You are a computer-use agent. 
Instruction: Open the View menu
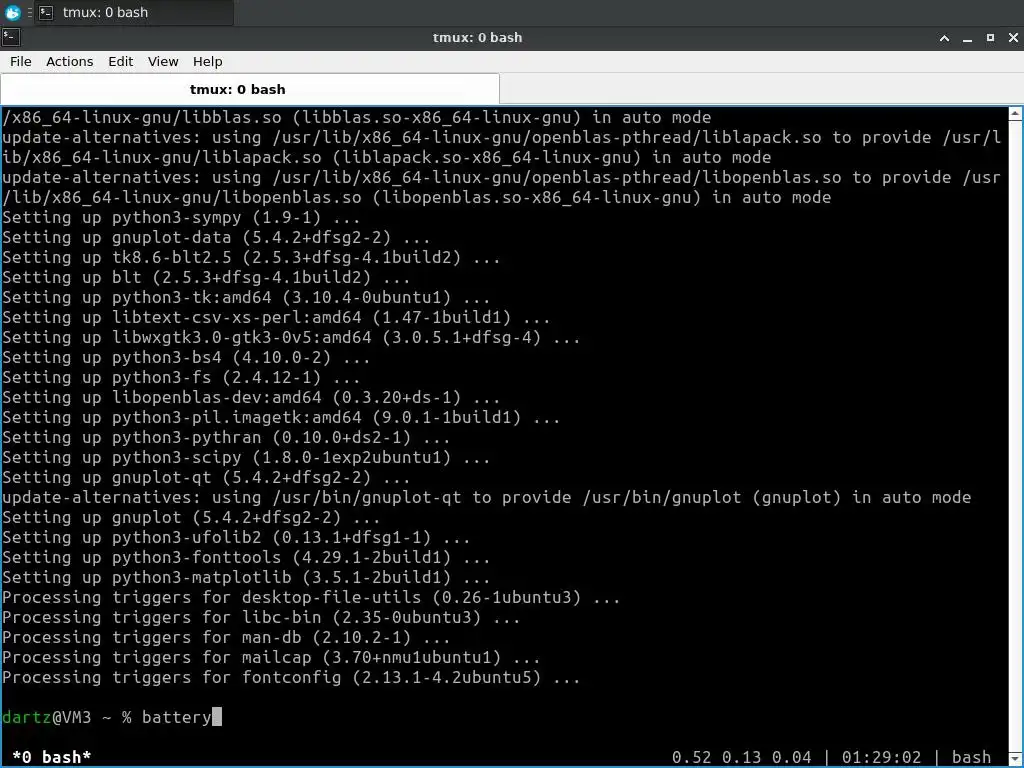[x=163, y=61]
